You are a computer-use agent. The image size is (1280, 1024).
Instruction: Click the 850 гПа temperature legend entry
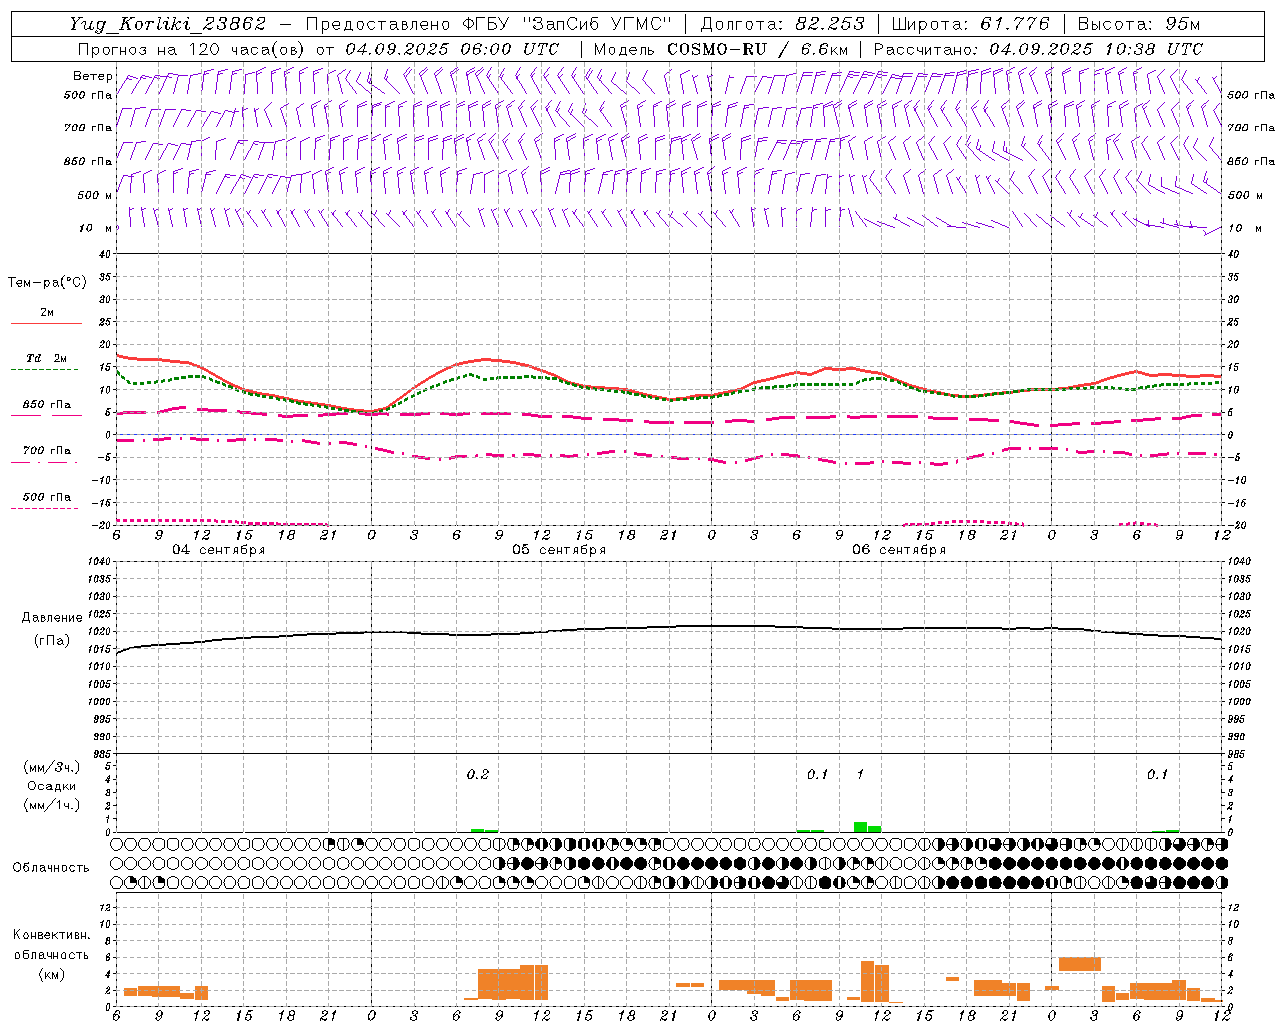[47, 405]
